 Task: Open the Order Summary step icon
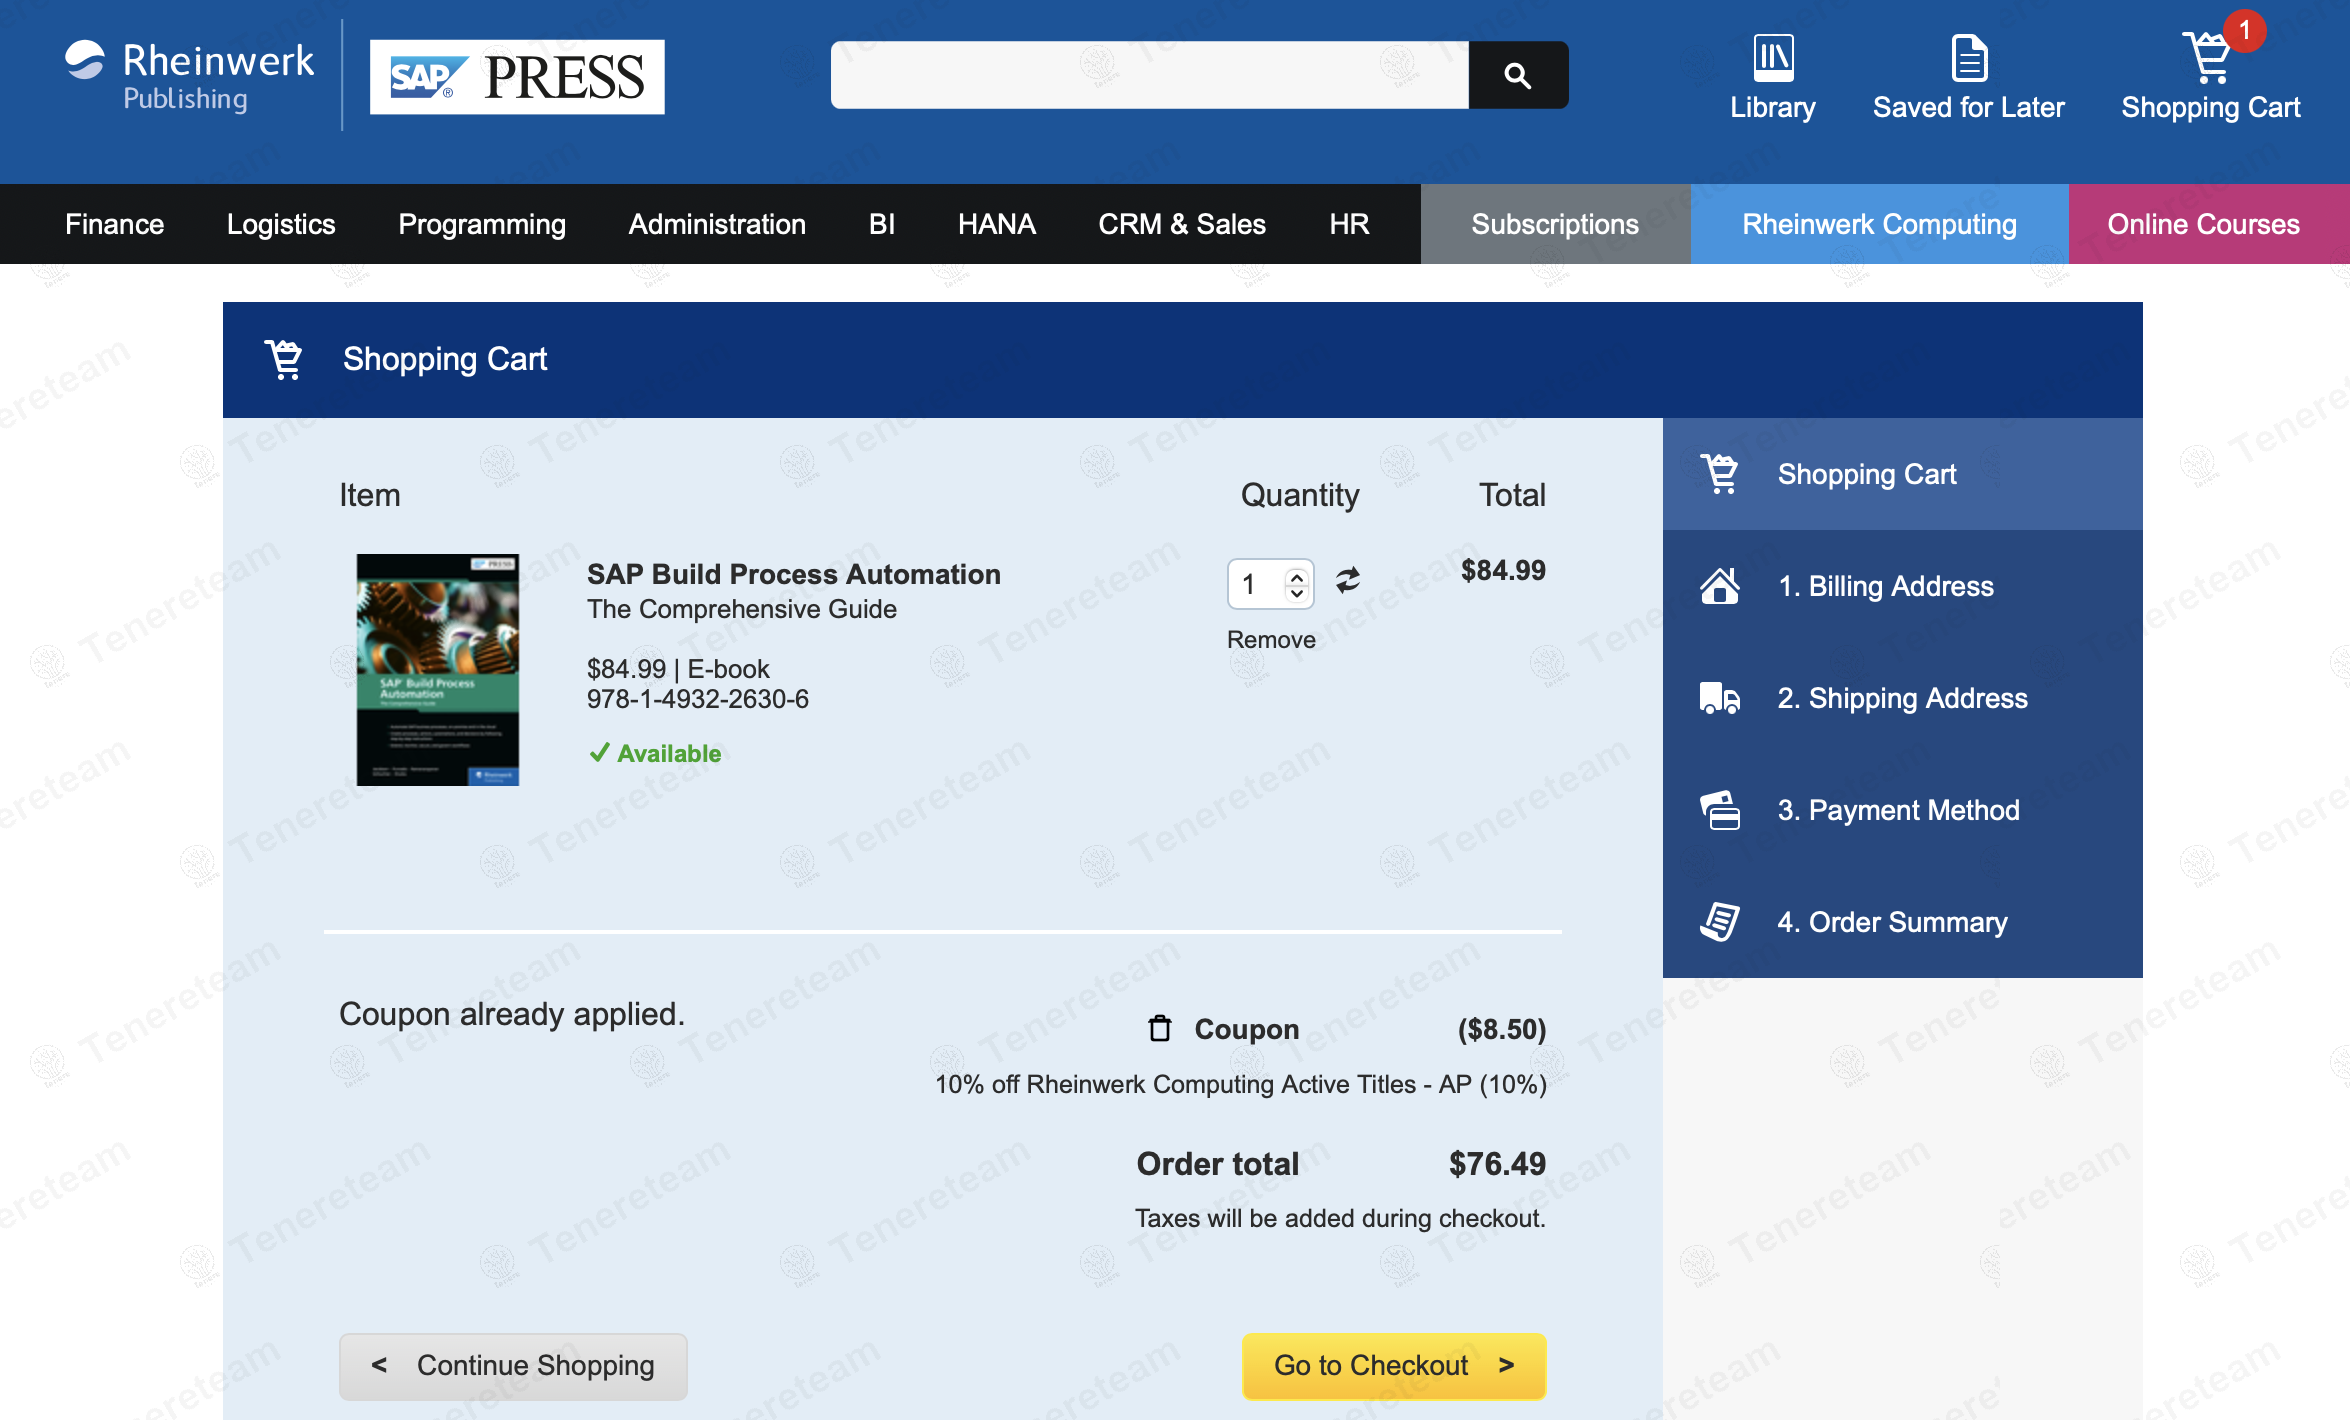point(1719,922)
